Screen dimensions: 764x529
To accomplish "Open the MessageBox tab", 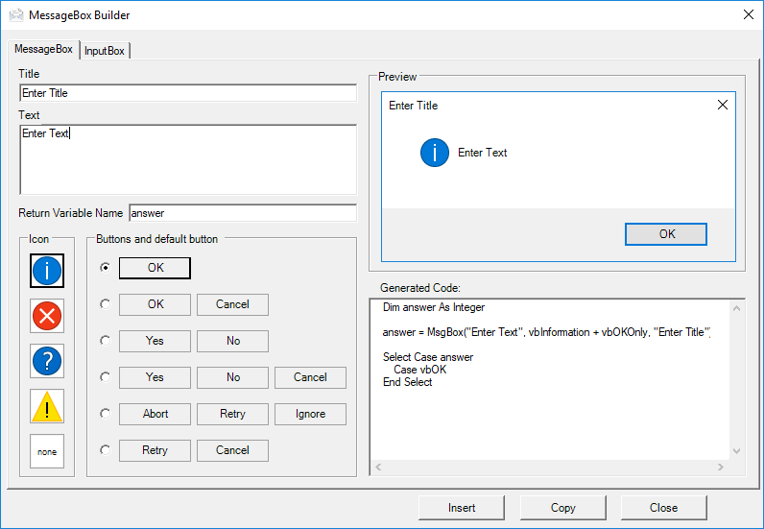I will pyautogui.click(x=43, y=49).
